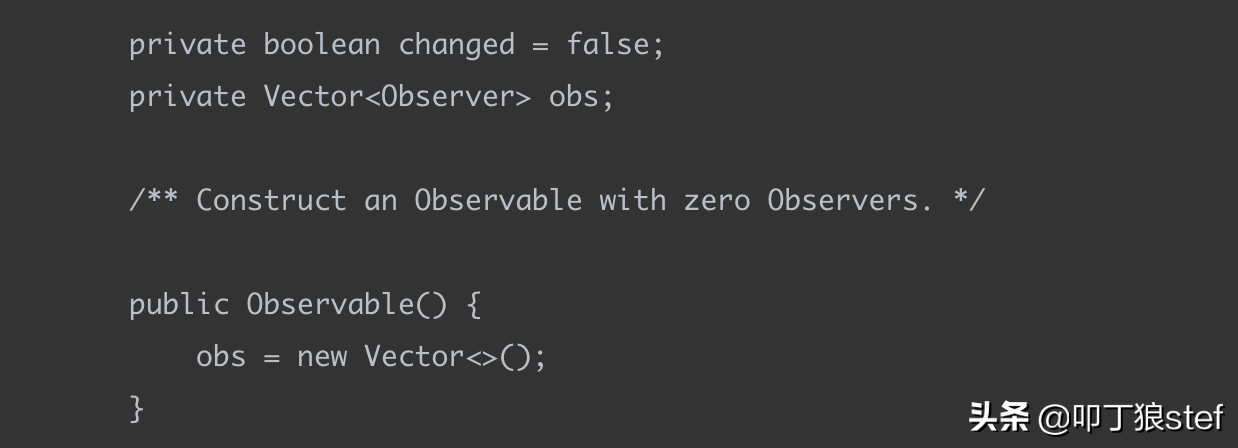Click the opening curly brace after Observable()
This screenshot has height=448, width=1238.
click(474, 305)
